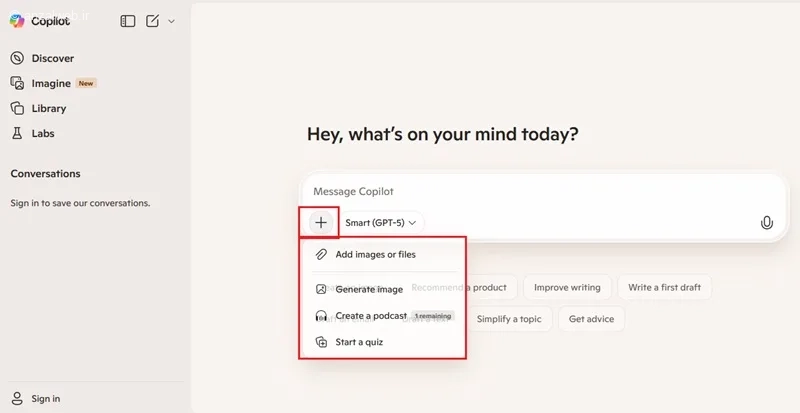Click Sign in at the sidebar bottom
Viewport: 800px width, 413px height.
click(45, 398)
